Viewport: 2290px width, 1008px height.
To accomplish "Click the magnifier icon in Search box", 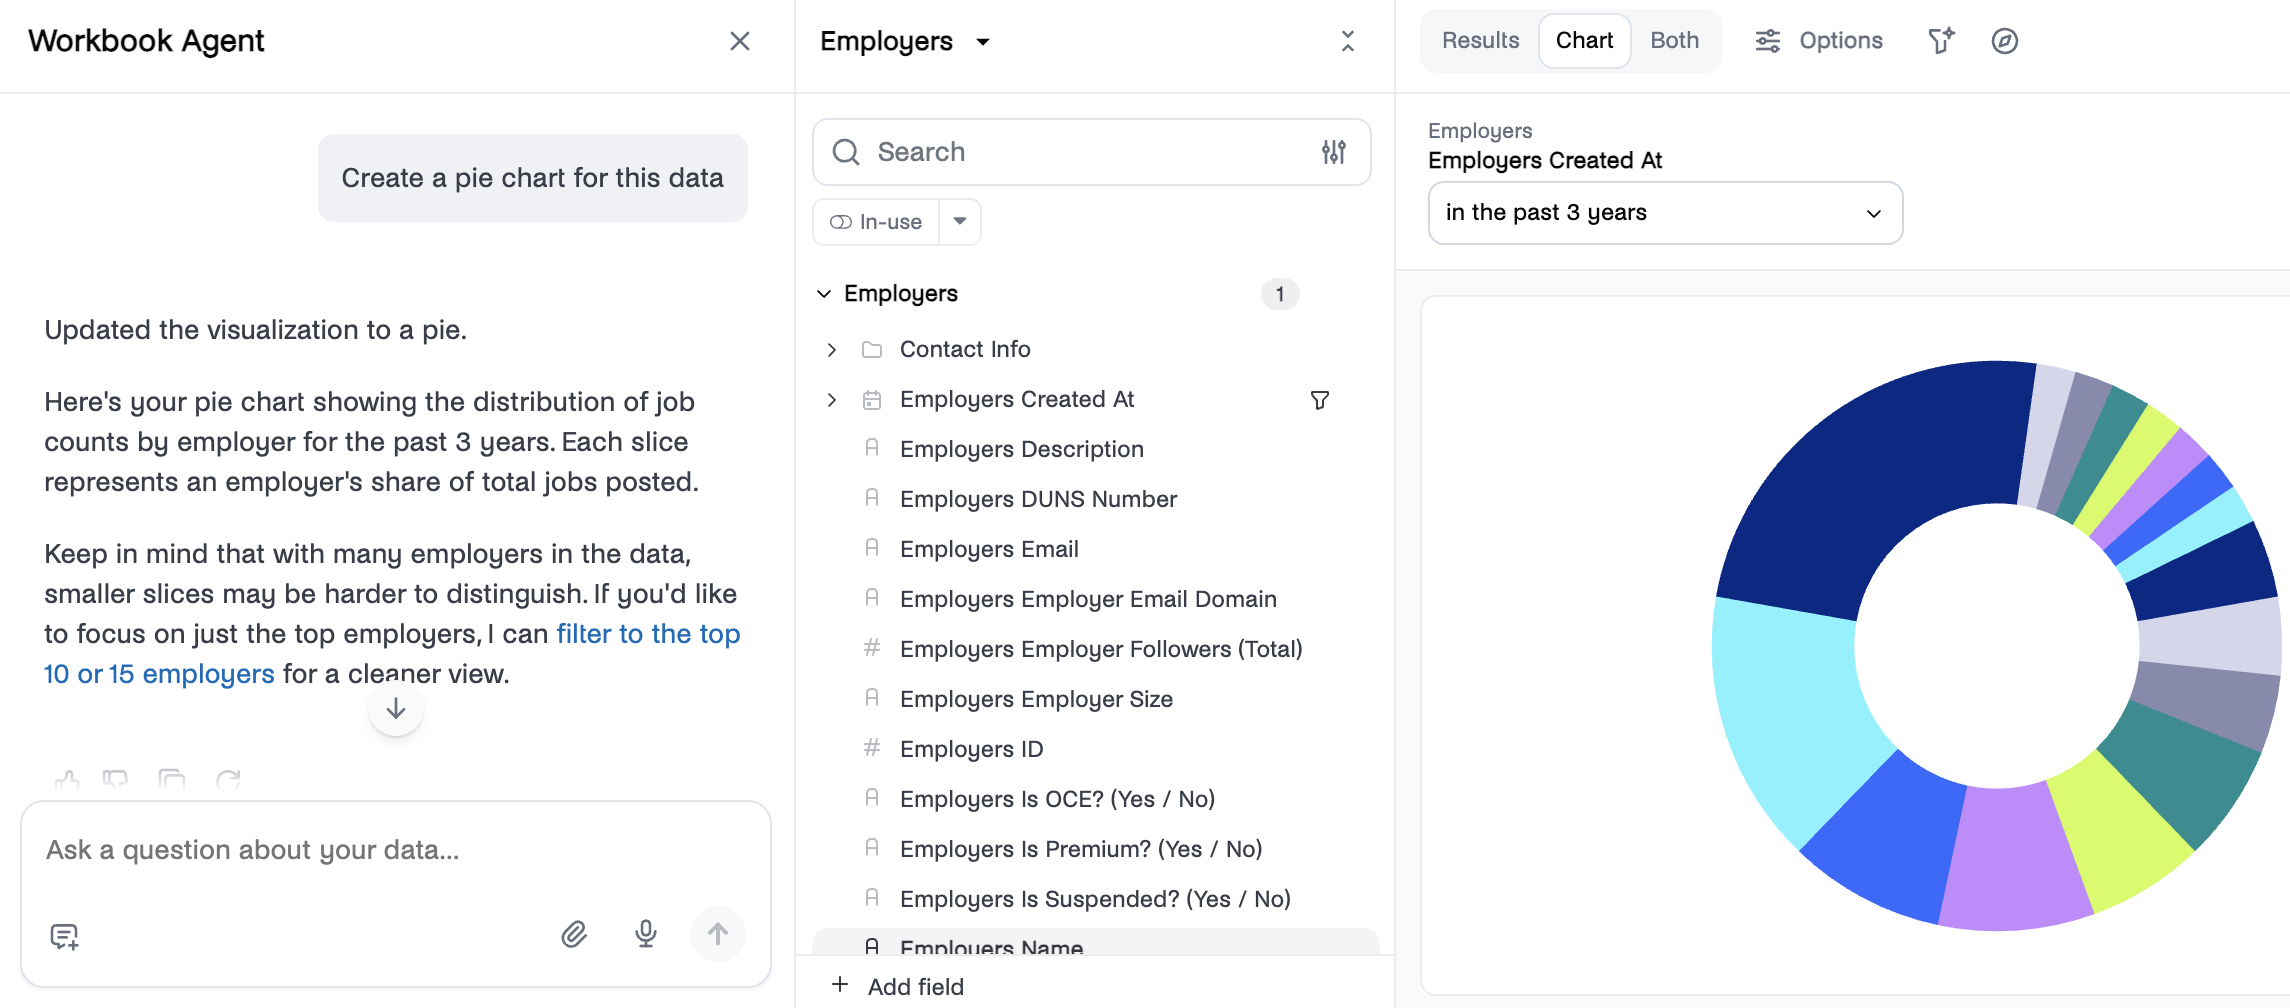I will [846, 152].
